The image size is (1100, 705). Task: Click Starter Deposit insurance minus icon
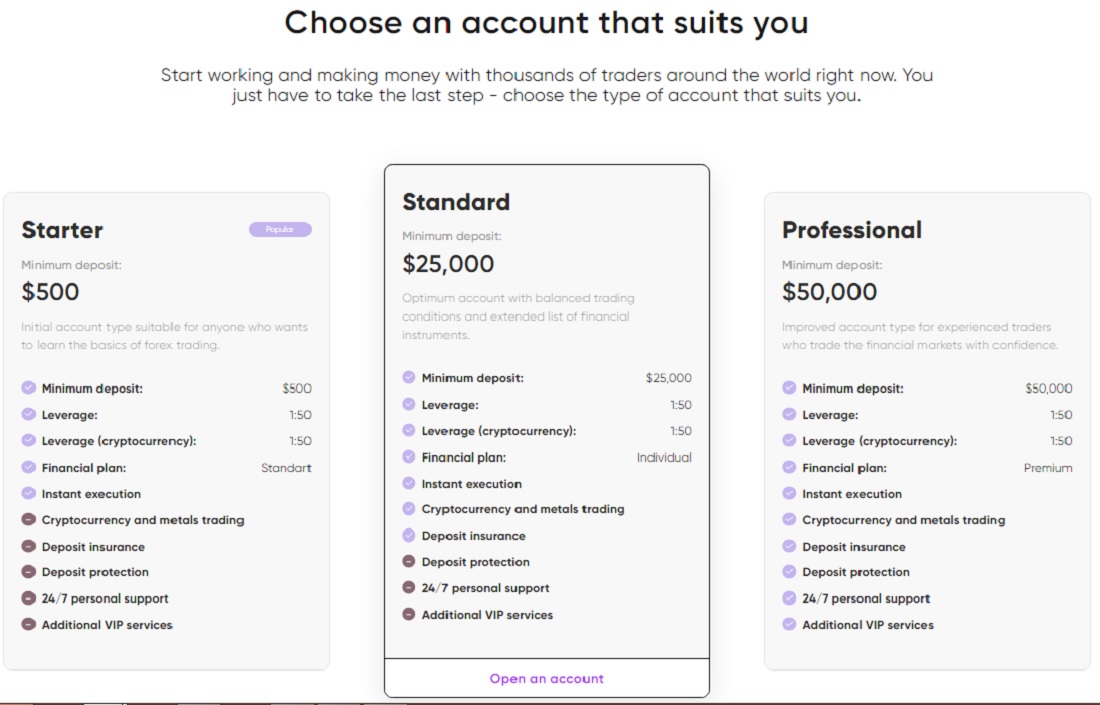[x=29, y=546]
